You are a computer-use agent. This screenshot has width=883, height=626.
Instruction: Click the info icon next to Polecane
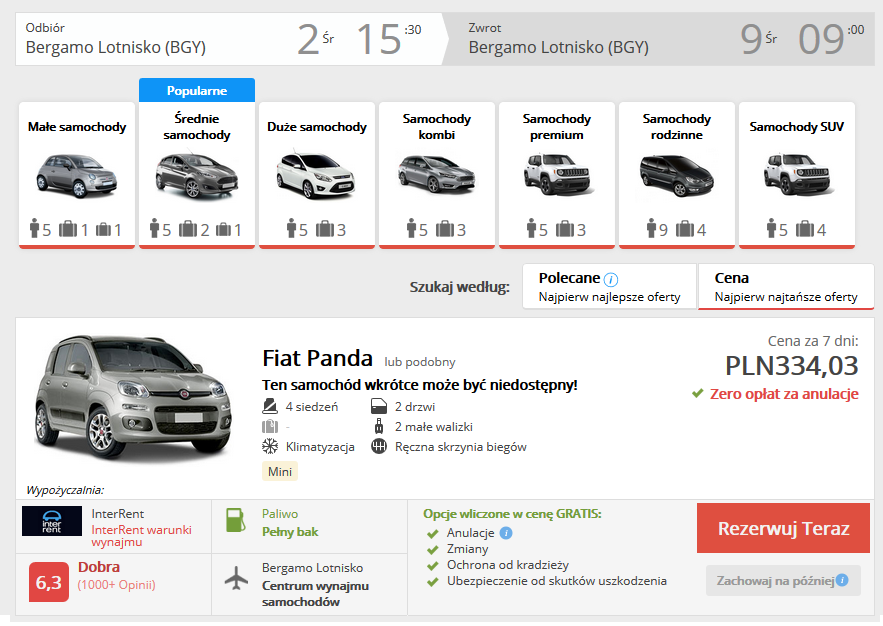[x=610, y=279]
